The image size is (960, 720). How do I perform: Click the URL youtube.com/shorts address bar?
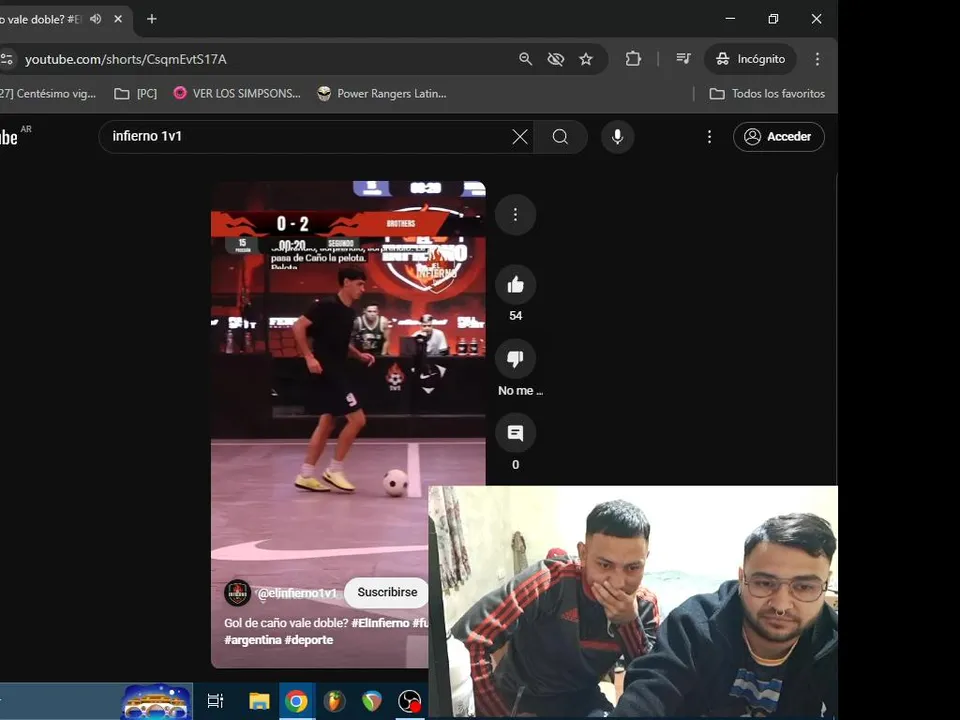126,59
